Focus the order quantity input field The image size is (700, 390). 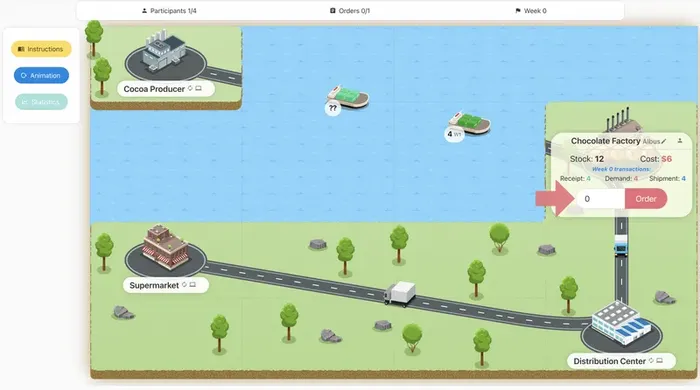pos(600,199)
